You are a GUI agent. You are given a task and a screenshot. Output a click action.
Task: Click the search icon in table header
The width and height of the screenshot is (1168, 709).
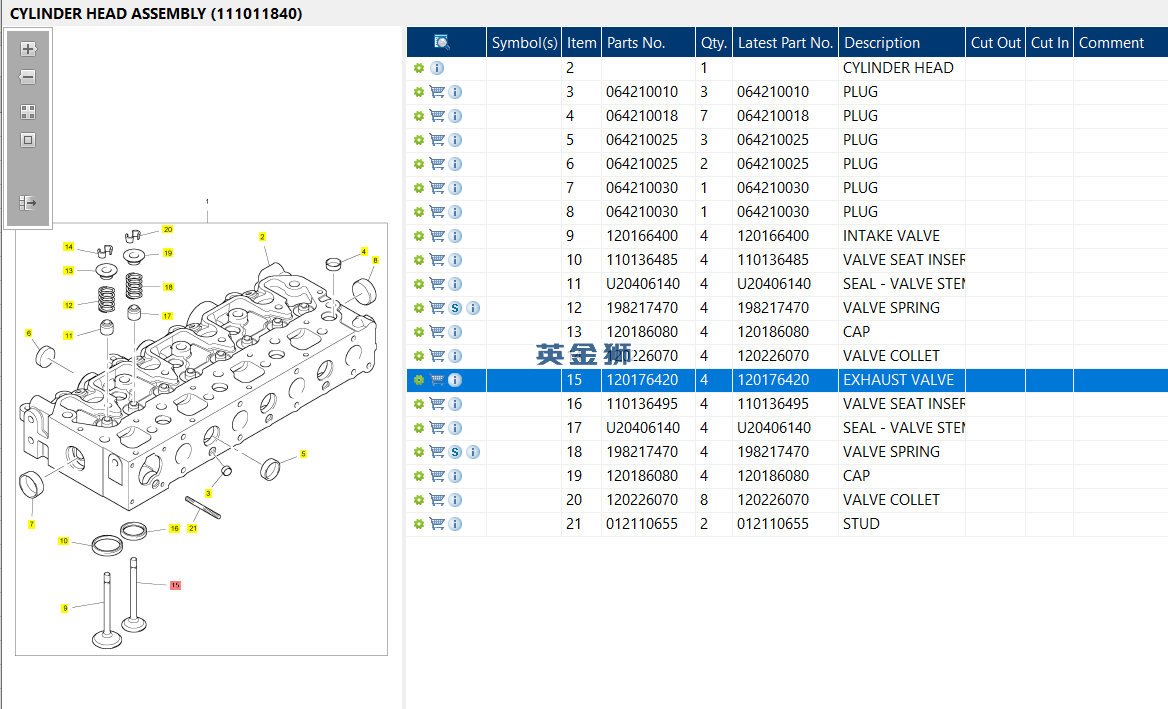coord(442,42)
